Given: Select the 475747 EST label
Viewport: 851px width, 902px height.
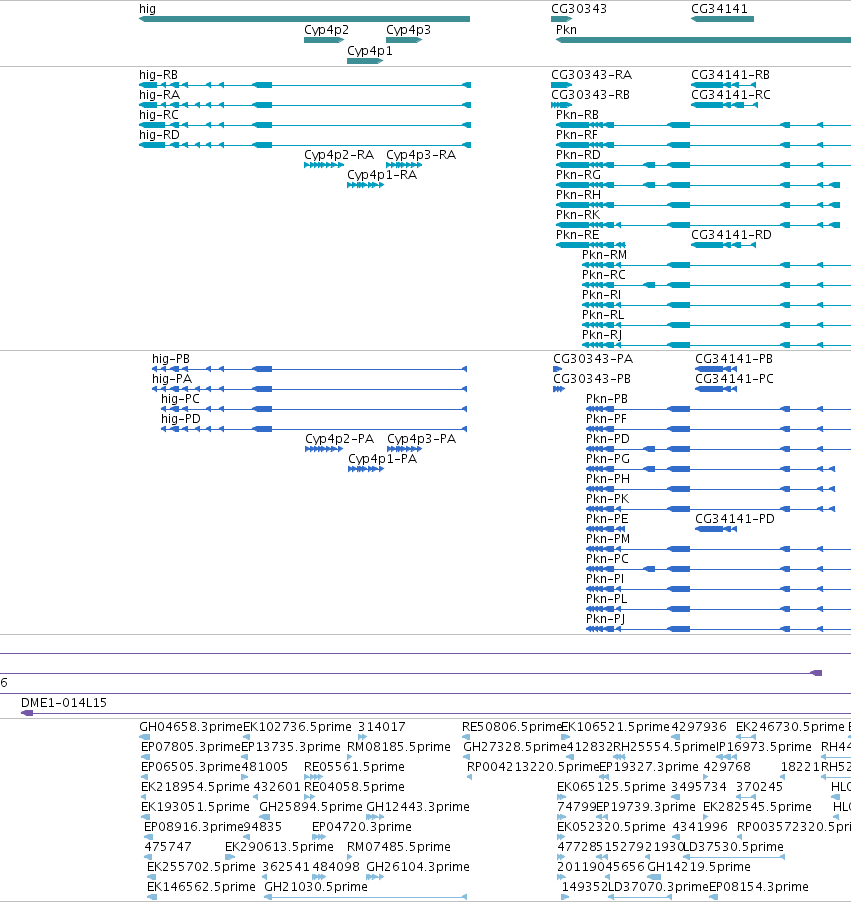Looking at the screenshot, I should pos(167,847).
